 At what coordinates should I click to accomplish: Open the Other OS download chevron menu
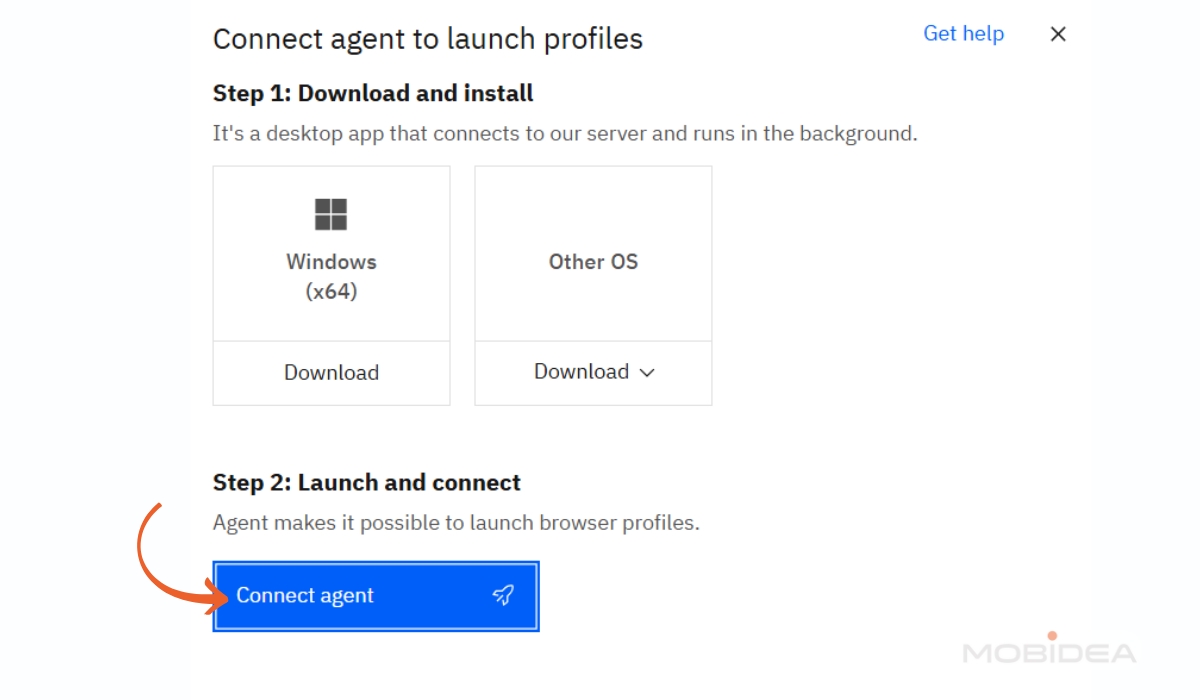[646, 372]
